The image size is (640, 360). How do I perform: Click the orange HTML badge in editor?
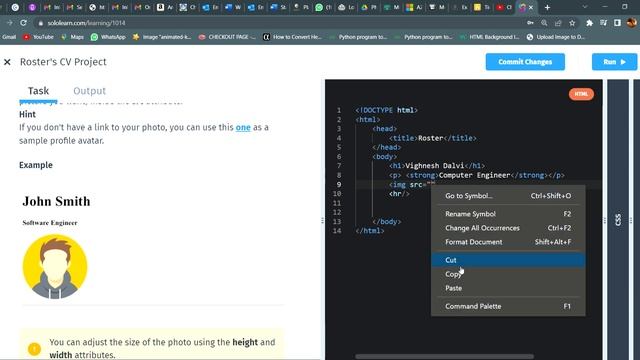[x=581, y=94]
